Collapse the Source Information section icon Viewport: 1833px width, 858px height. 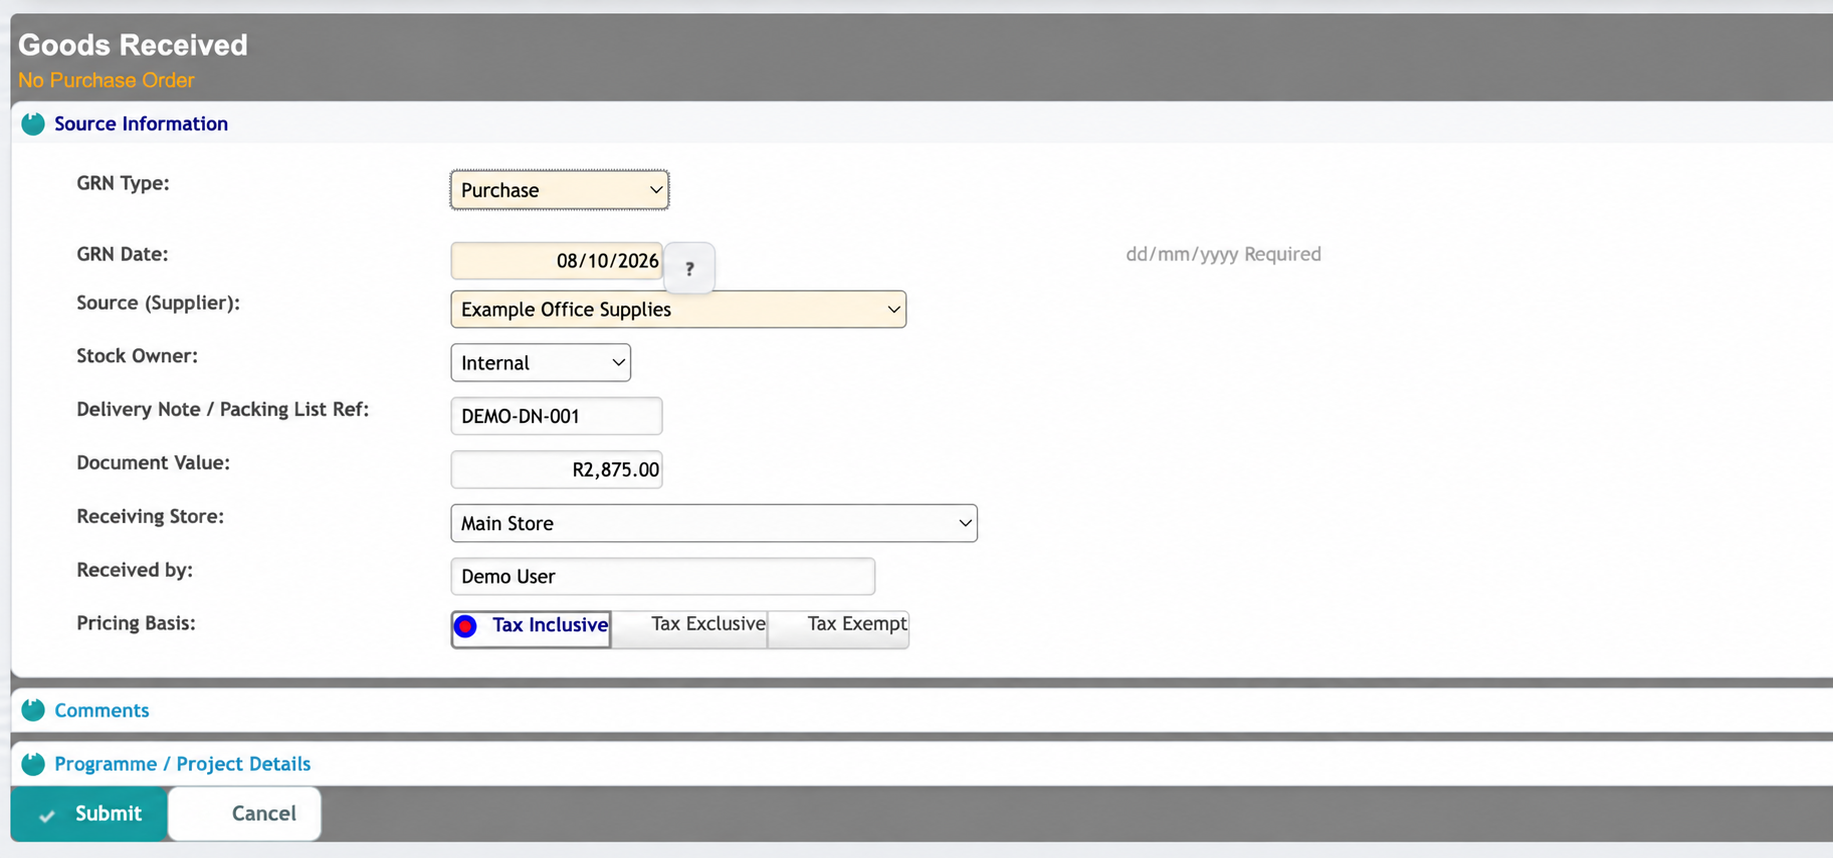coord(33,124)
